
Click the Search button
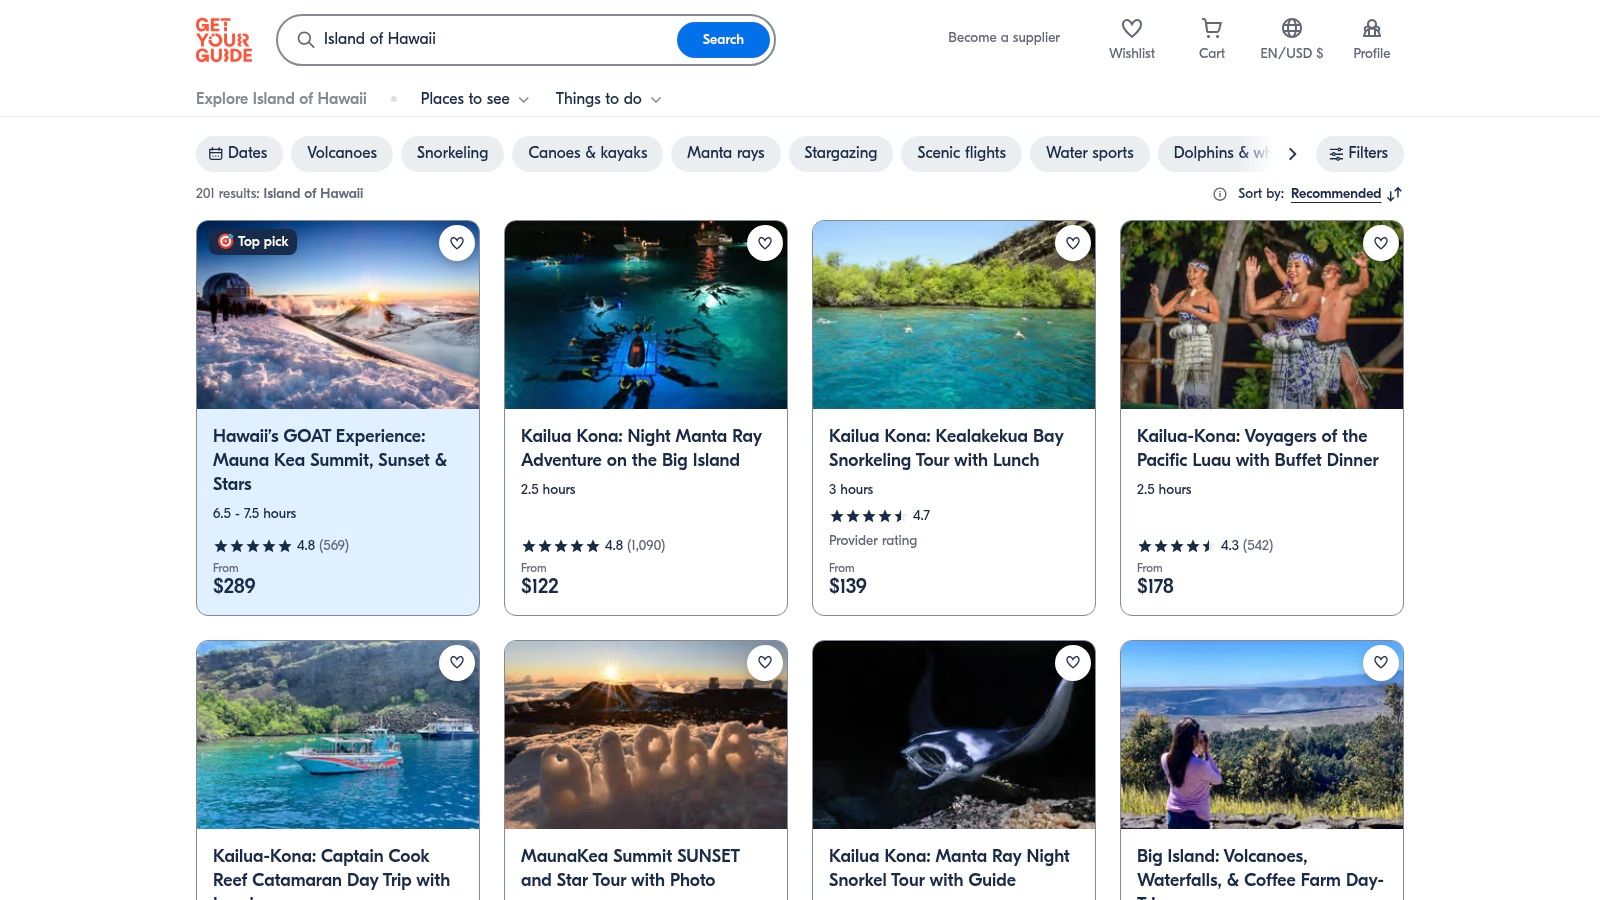pos(722,40)
